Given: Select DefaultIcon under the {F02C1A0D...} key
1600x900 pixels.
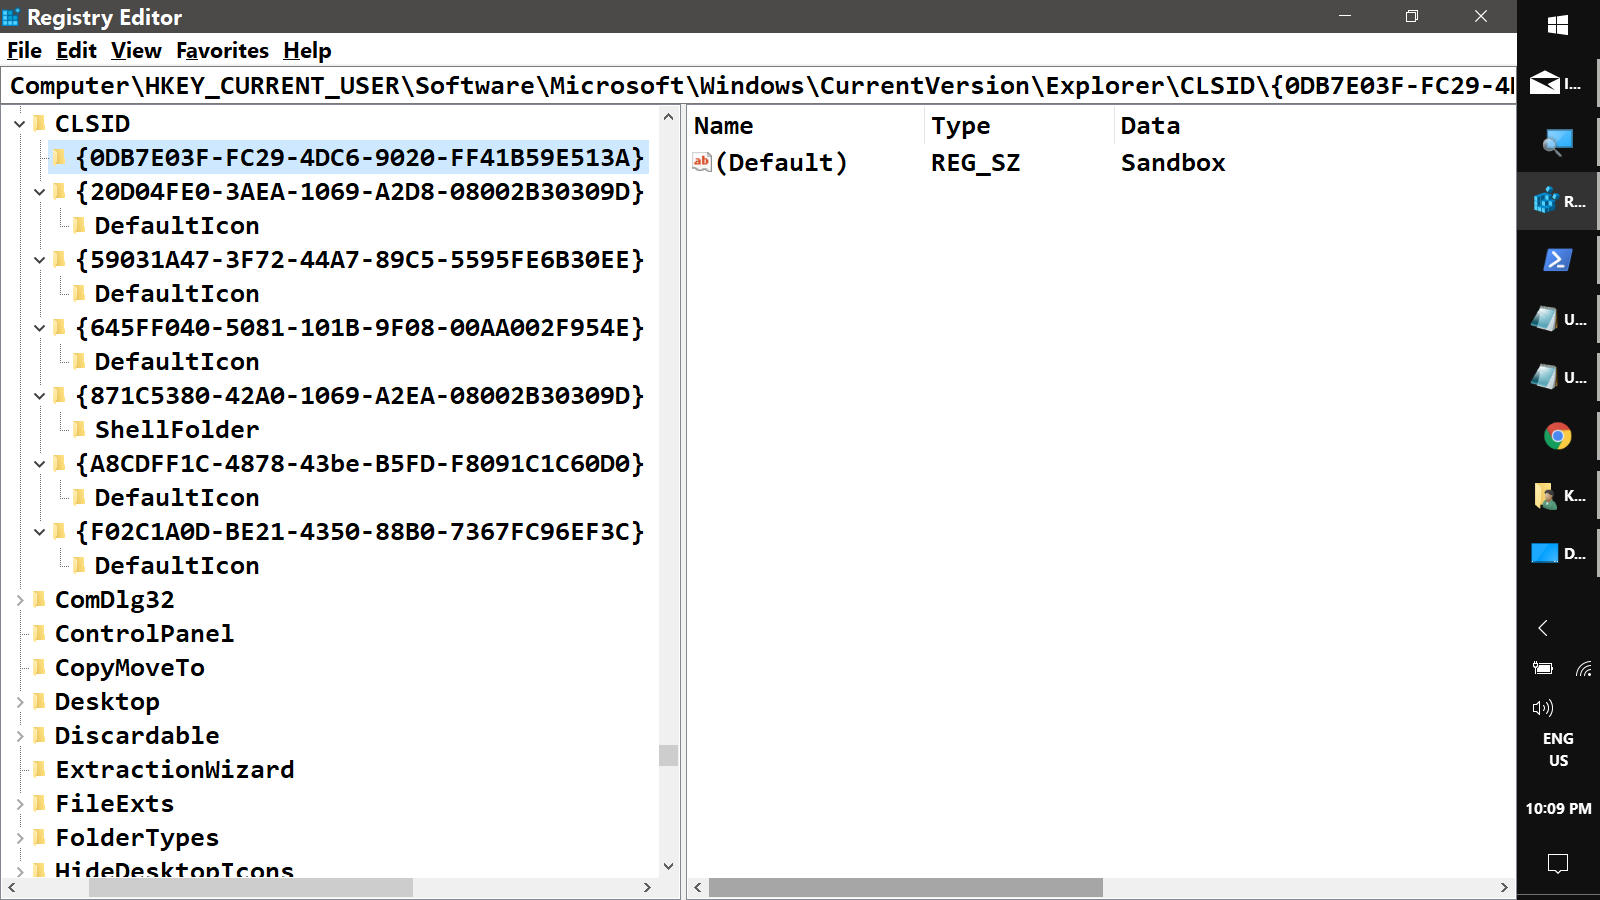Looking at the screenshot, I should pyautogui.click(x=177, y=566).
